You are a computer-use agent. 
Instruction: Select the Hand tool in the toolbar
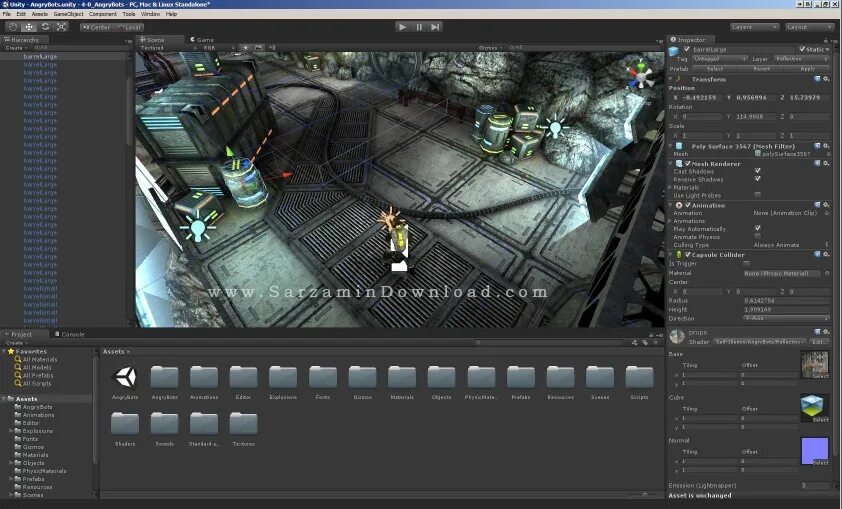13,27
